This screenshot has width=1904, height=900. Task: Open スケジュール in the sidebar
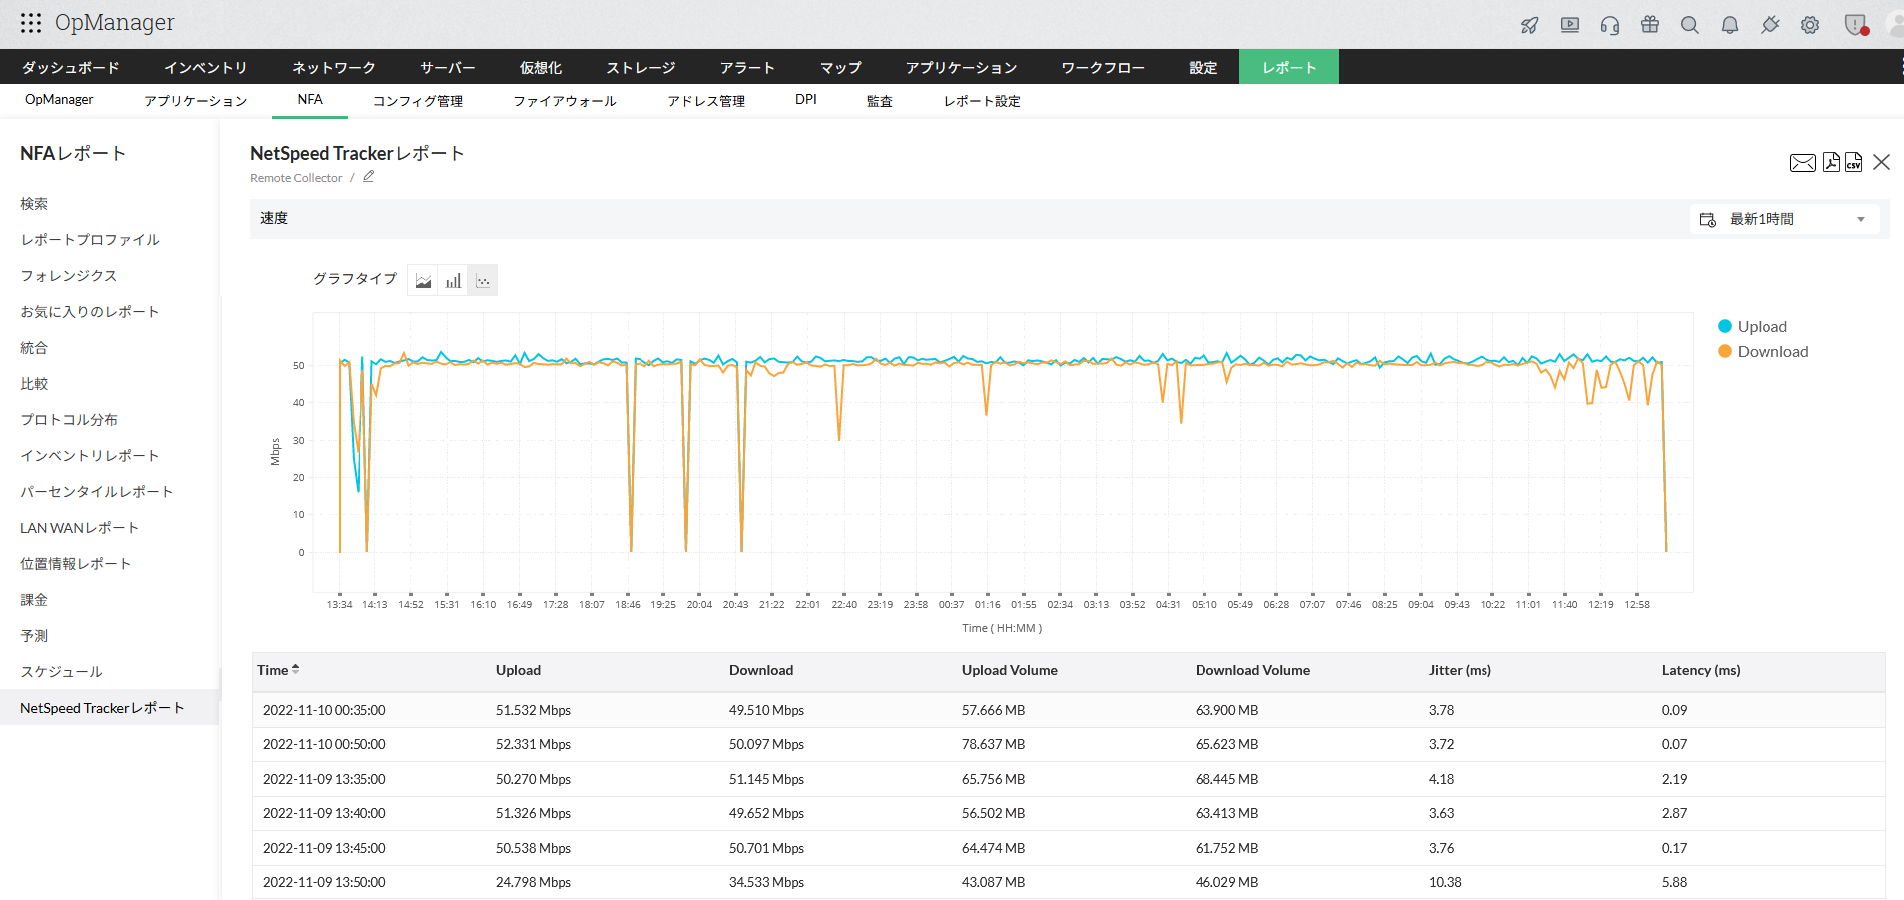[x=62, y=672]
